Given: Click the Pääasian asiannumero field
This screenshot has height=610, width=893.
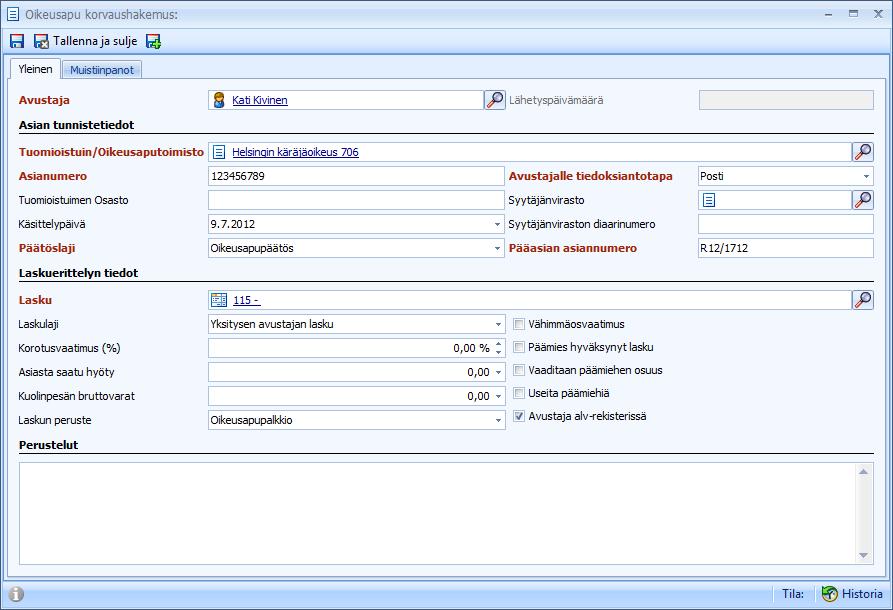Looking at the screenshot, I should pyautogui.click(x=786, y=248).
